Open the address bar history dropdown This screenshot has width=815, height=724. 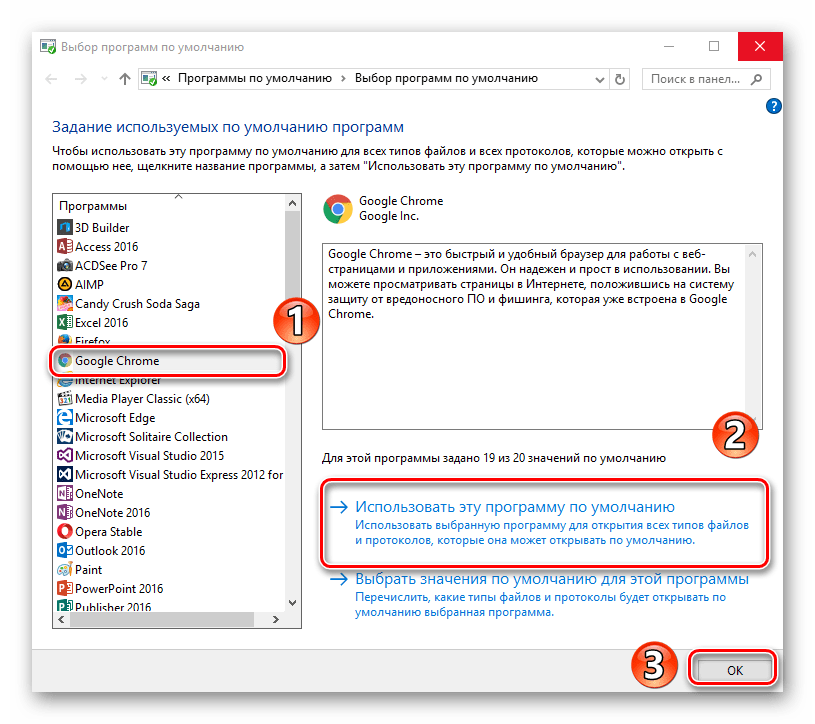click(596, 78)
